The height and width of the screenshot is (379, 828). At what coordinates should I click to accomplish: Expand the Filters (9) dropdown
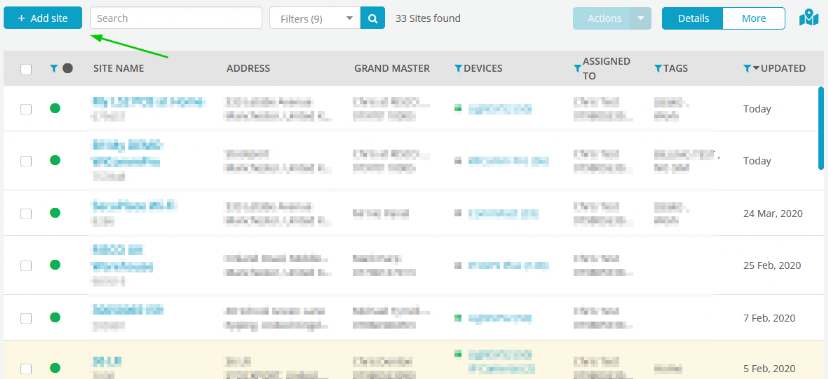[315, 18]
